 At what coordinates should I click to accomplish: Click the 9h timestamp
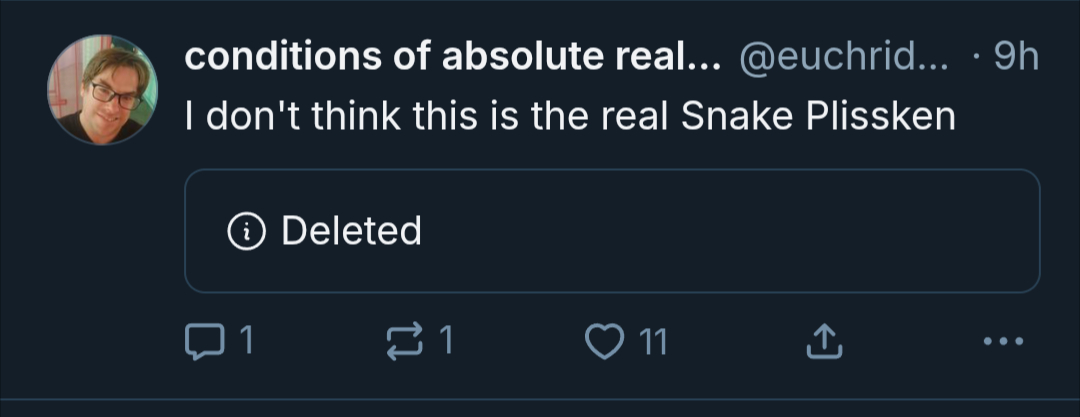pyautogui.click(x=1017, y=59)
